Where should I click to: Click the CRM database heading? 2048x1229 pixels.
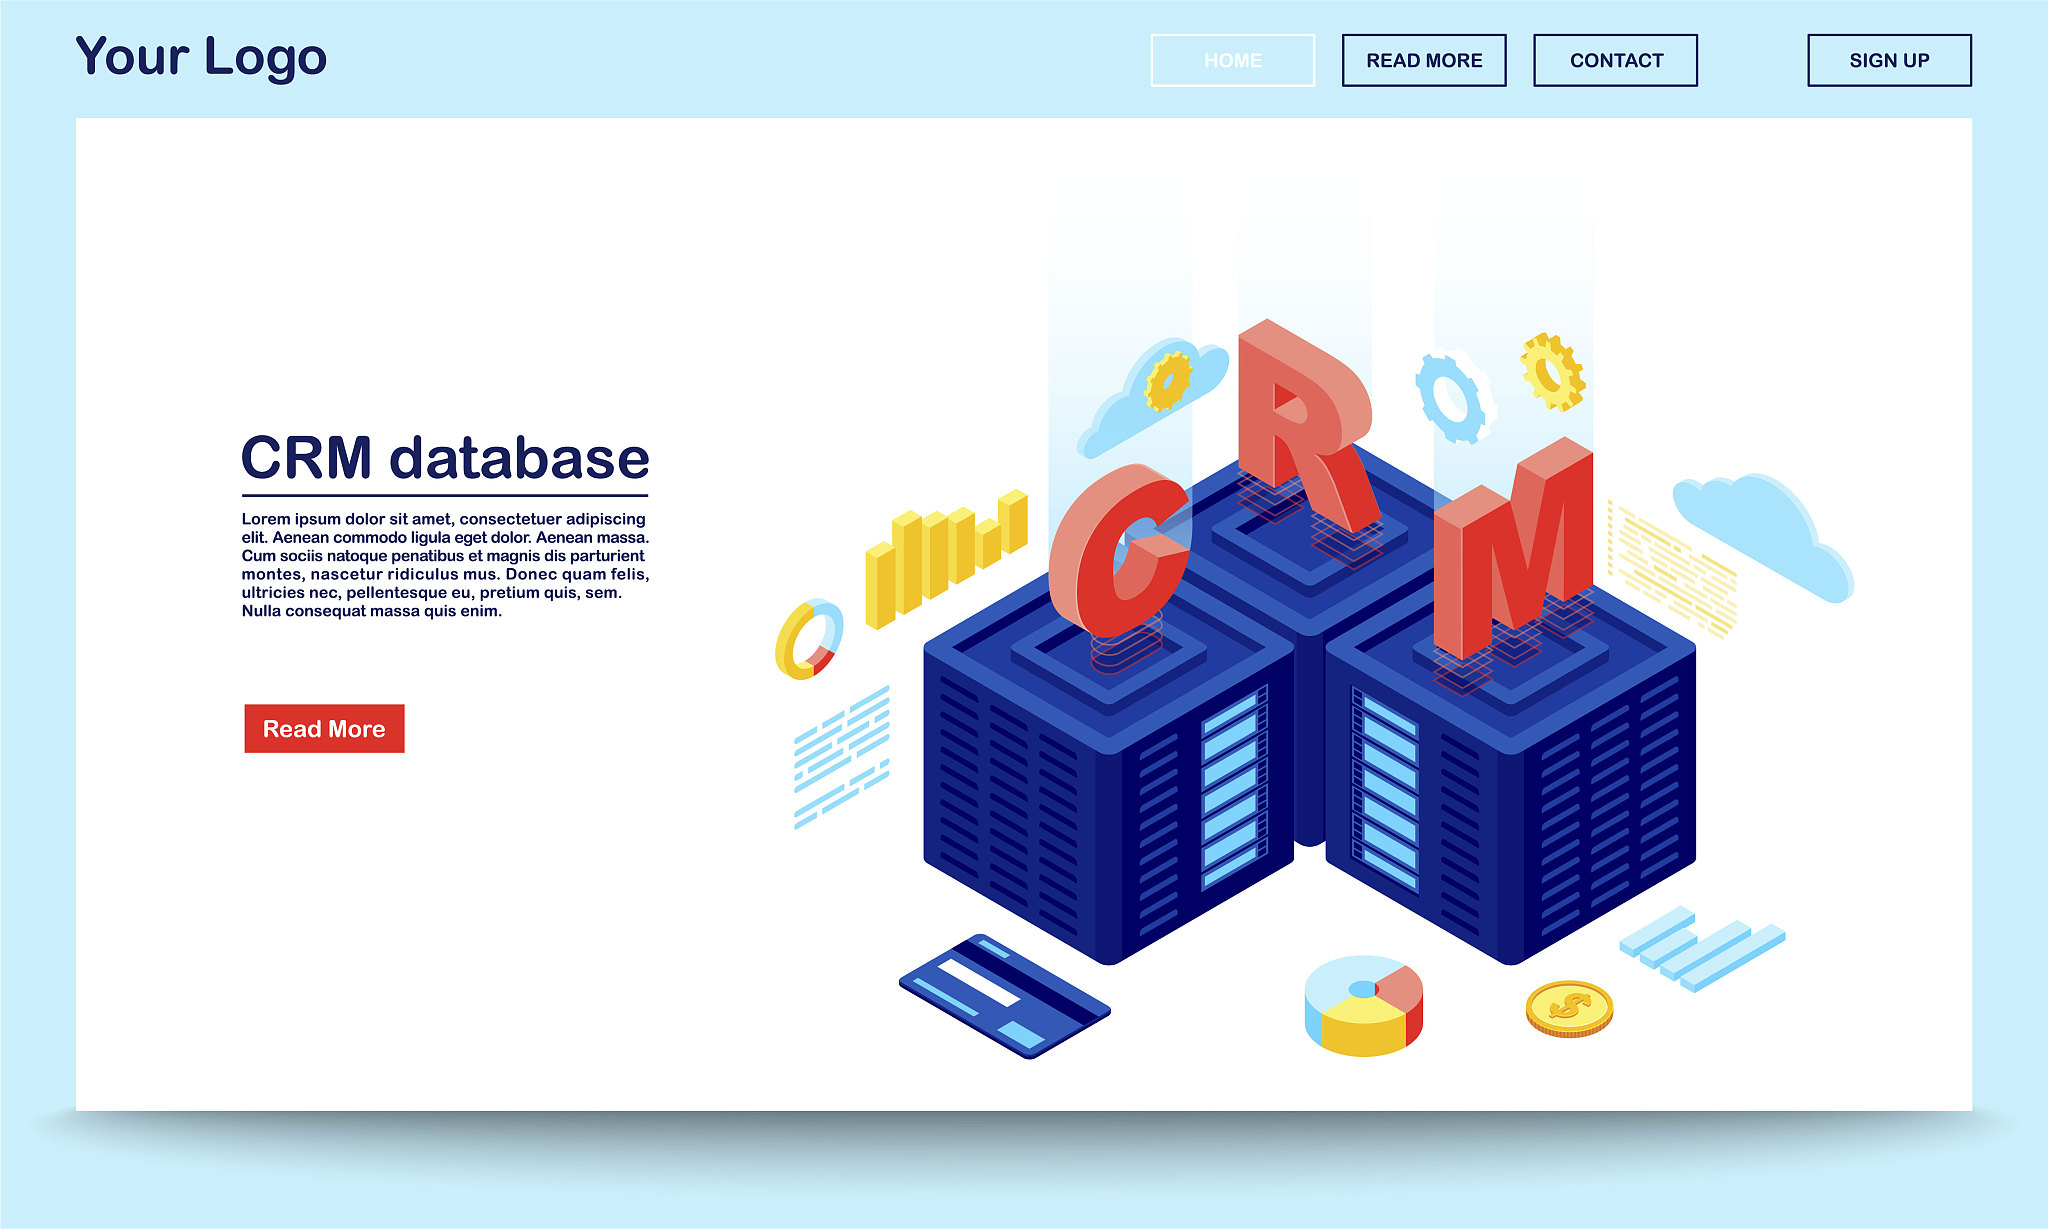(x=445, y=458)
